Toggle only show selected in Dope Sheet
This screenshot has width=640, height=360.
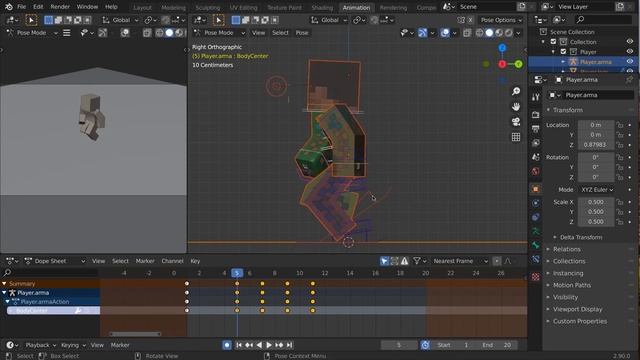point(384,261)
